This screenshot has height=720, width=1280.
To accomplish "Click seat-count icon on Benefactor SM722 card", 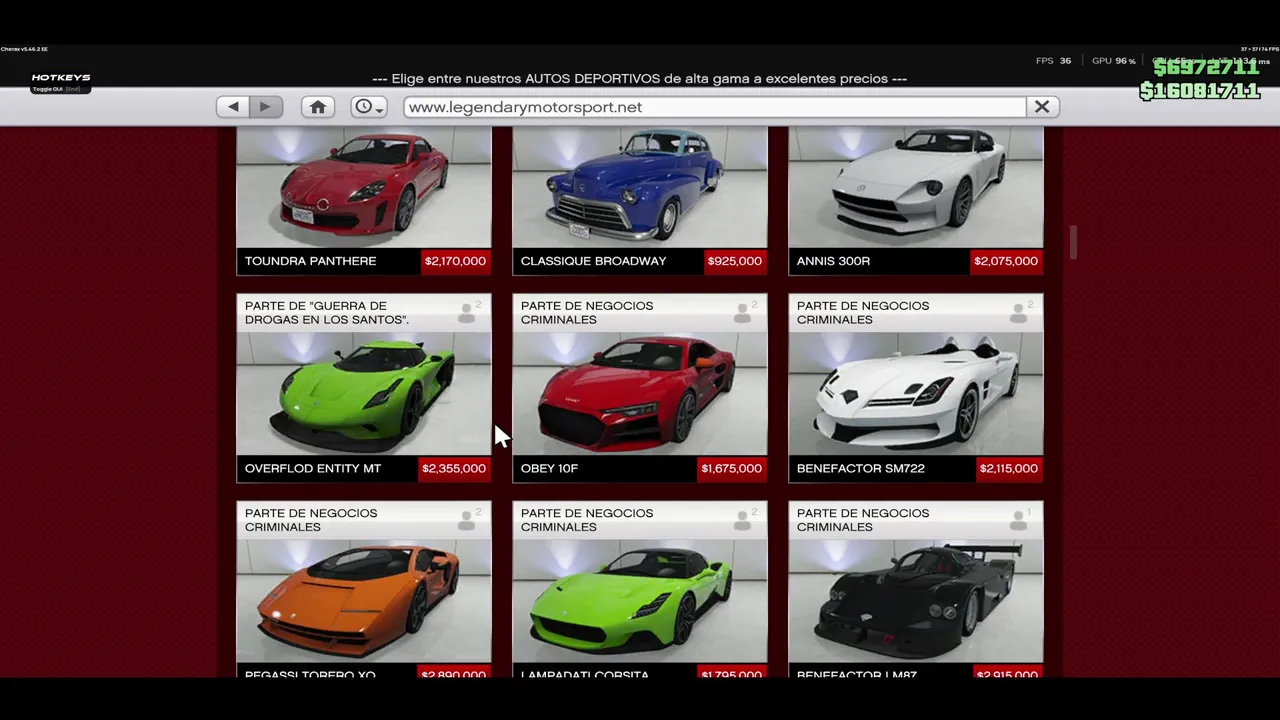I will pos(1019,313).
